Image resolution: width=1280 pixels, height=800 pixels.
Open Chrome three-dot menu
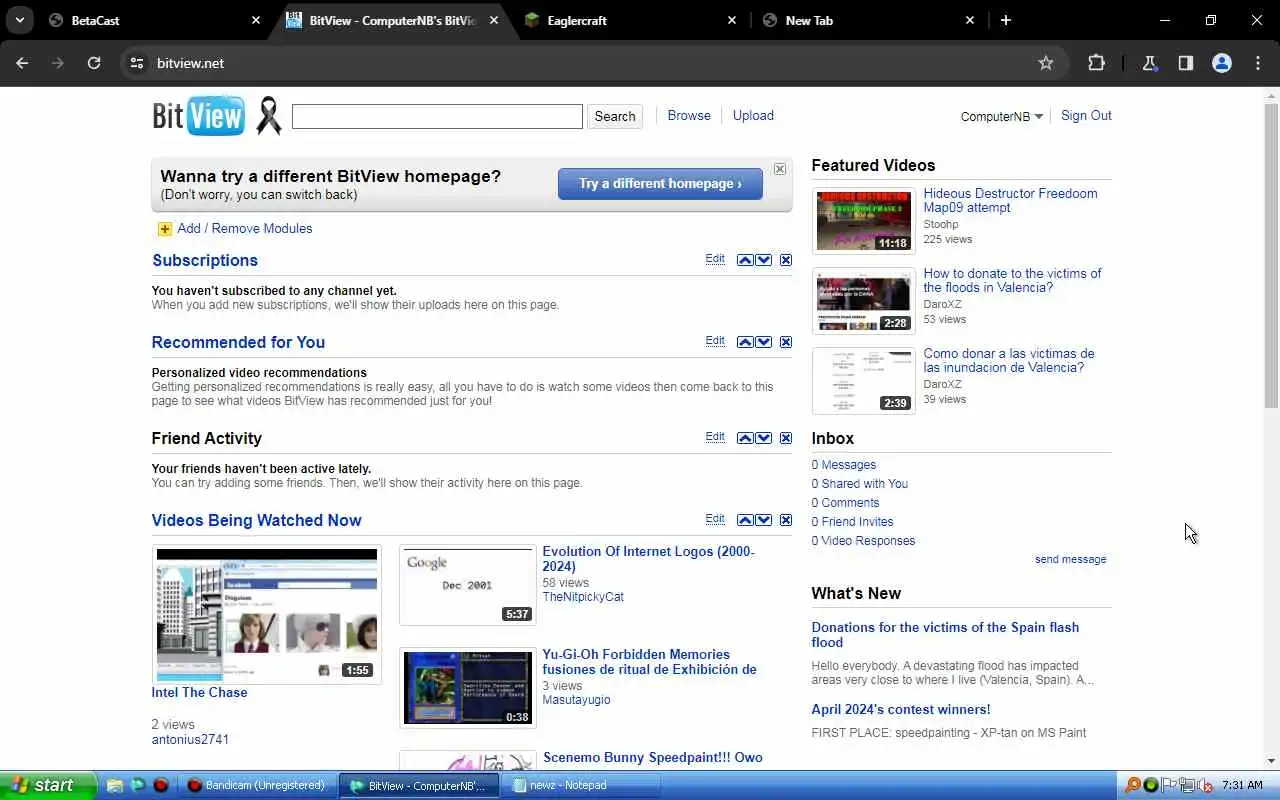(x=1258, y=63)
